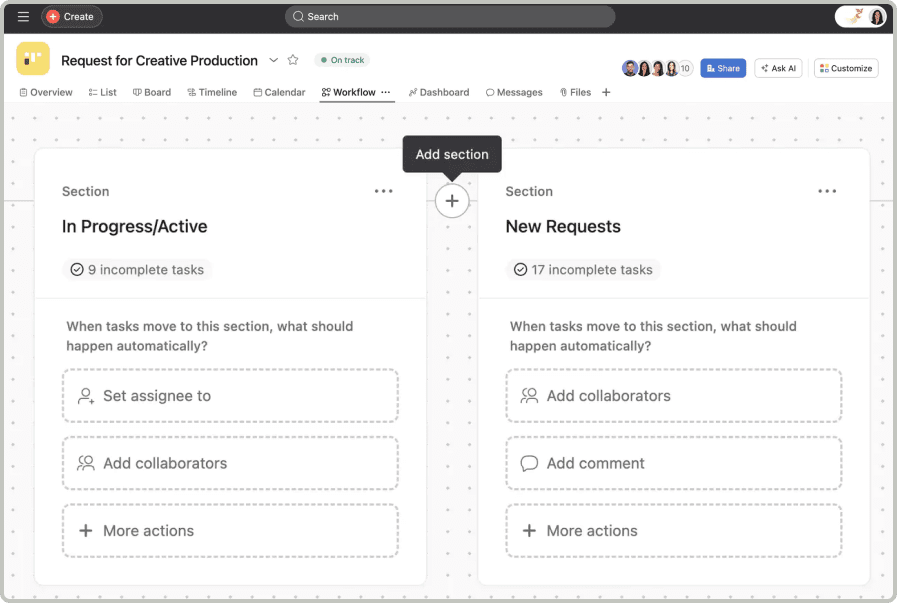Image resolution: width=897 pixels, height=603 pixels.
Task: Open the Dashboard tab
Action: point(439,92)
